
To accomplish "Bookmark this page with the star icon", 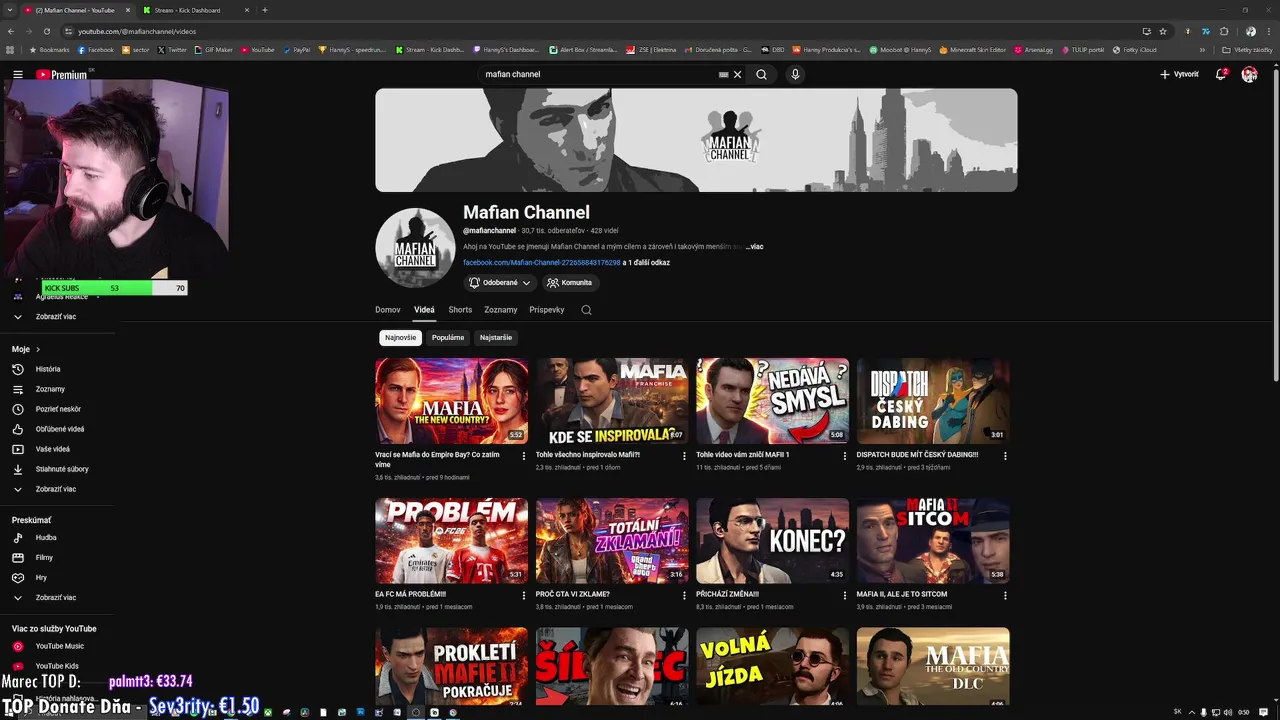I will (x=1163, y=31).
